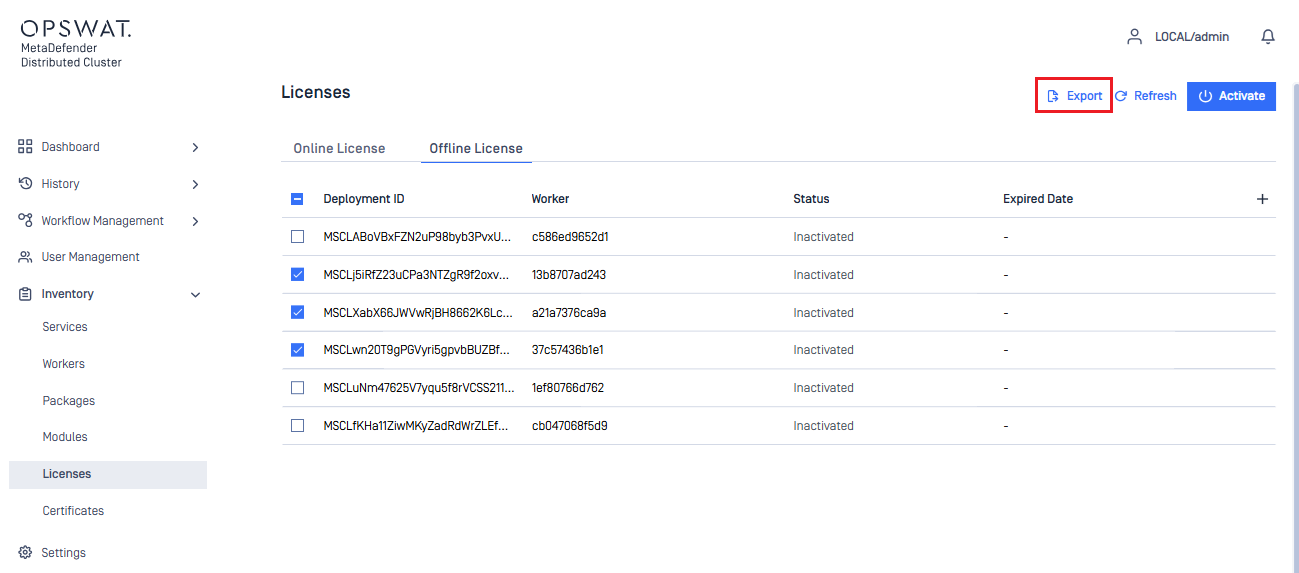This screenshot has height=573, width=1299.
Task: Click the Dashboard grid icon
Action: (x=26, y=147)
